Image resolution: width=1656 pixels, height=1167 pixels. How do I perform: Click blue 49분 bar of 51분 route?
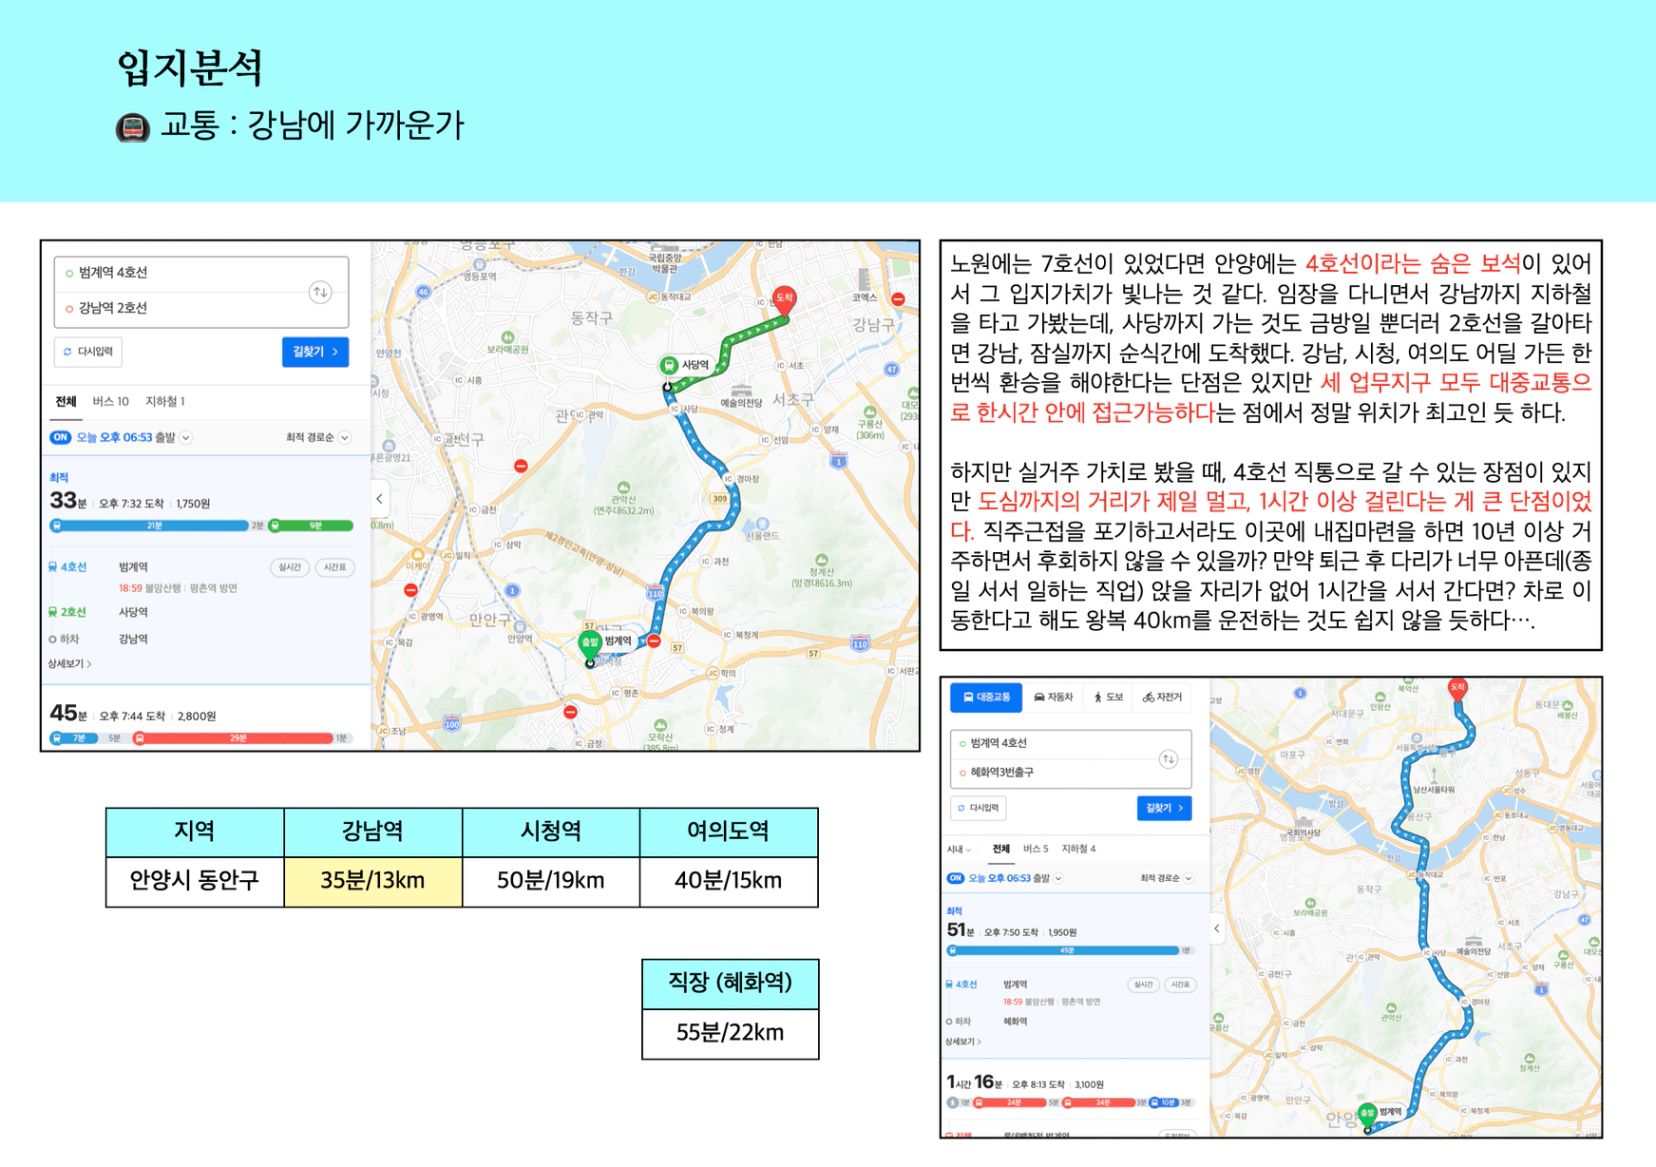1064,951
